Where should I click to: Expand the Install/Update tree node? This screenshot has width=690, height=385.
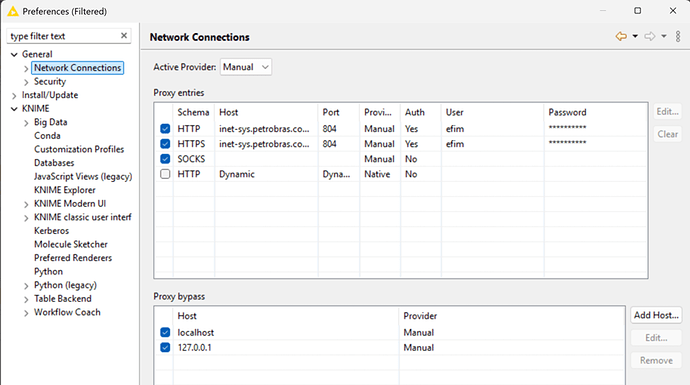pyautogui.click(x=14, y=95)
